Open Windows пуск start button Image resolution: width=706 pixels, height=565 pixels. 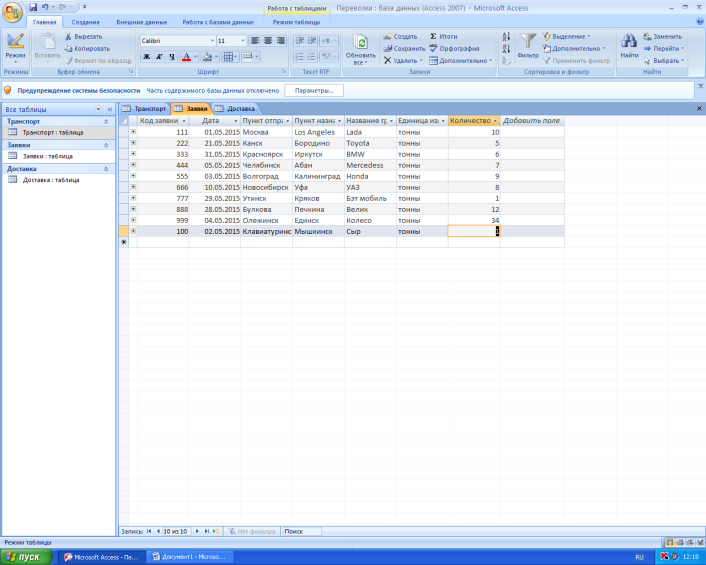[x=26, y=557]
